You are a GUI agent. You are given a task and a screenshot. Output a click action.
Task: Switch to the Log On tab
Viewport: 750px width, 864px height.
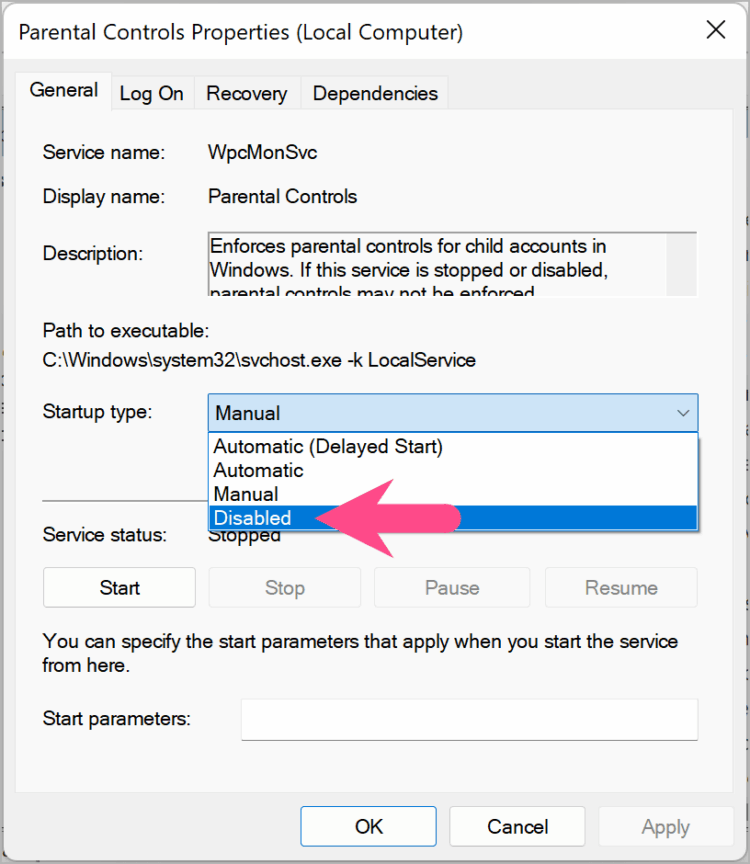151,93
